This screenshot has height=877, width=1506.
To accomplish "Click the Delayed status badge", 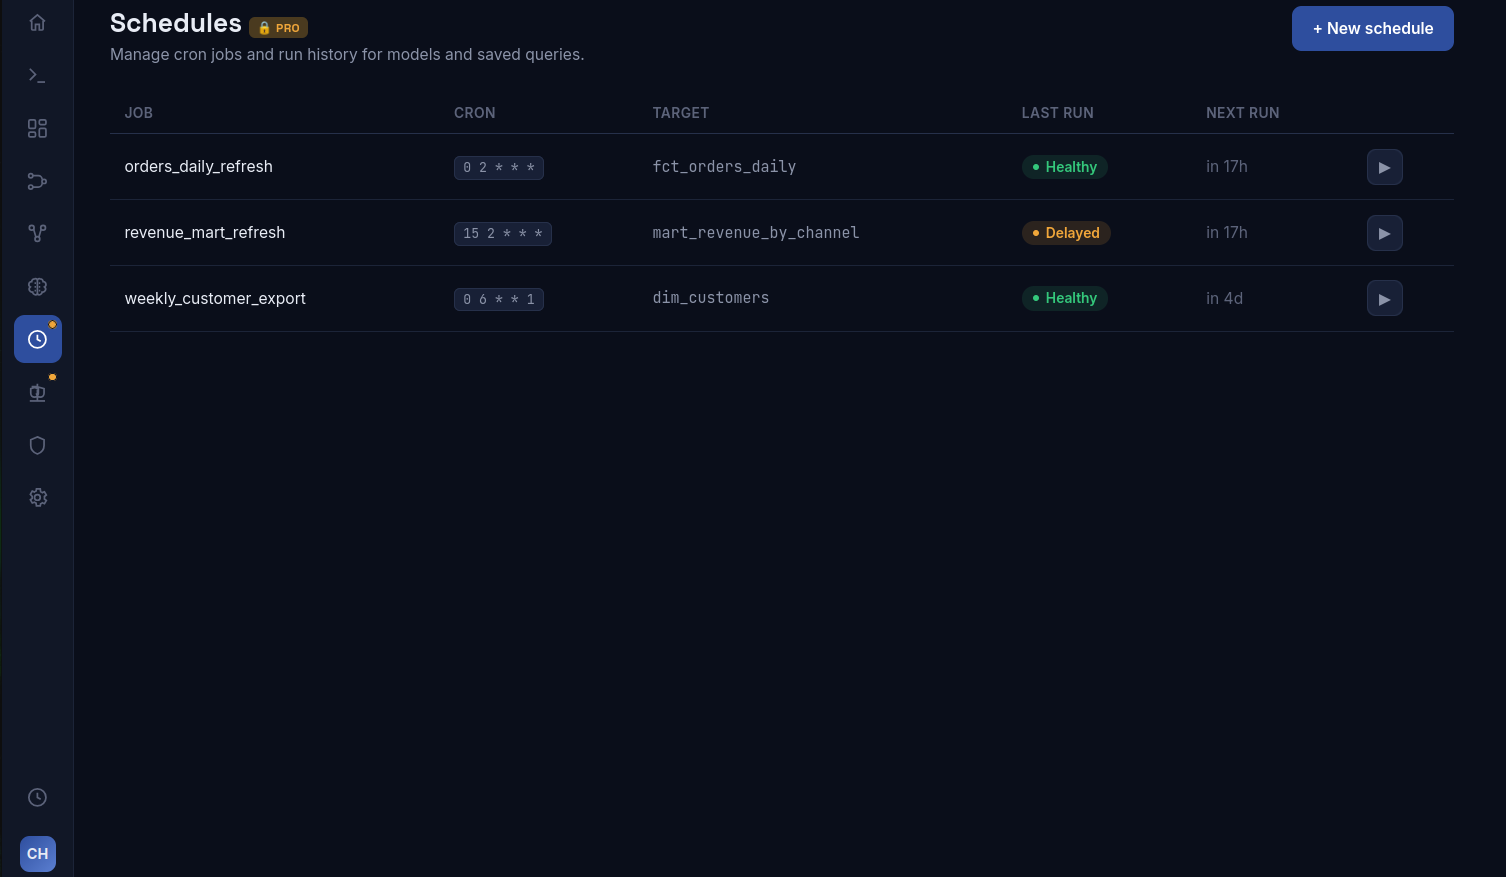I will pos(1066,233).
